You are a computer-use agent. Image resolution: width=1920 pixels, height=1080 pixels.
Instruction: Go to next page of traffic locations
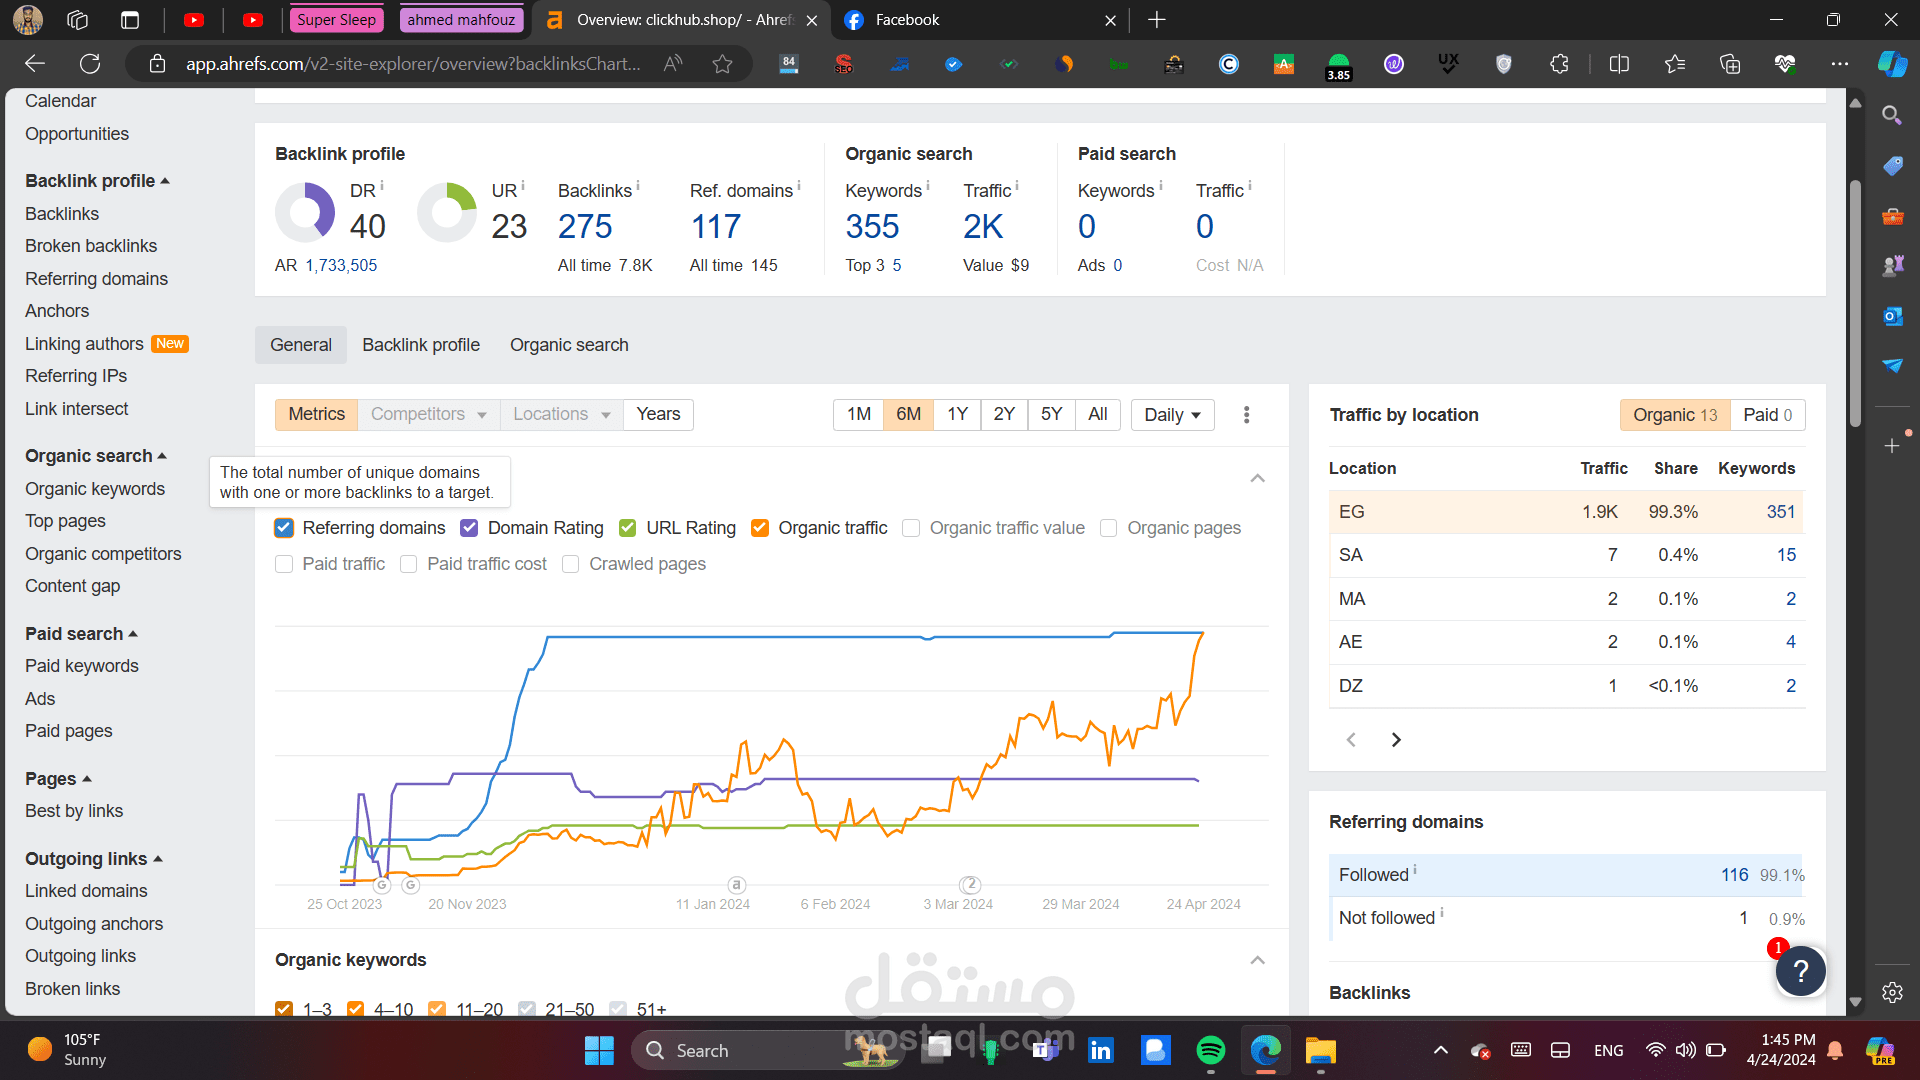pos(1396,740)
